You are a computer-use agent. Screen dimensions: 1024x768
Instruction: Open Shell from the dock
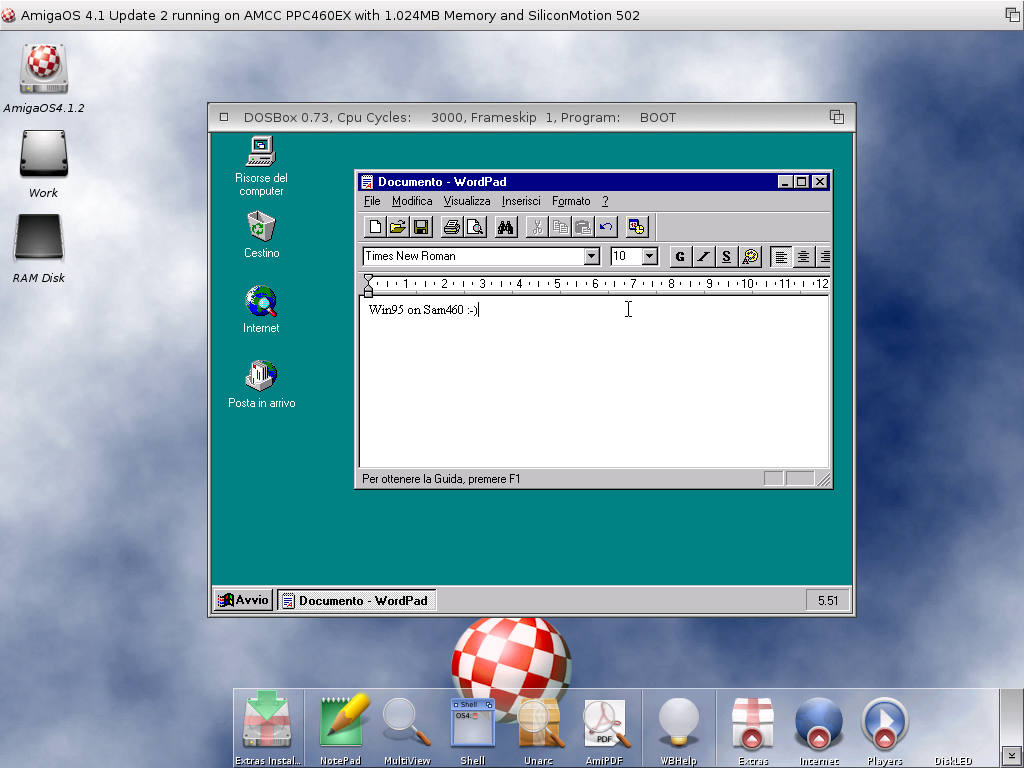click(x=472, y=731)
